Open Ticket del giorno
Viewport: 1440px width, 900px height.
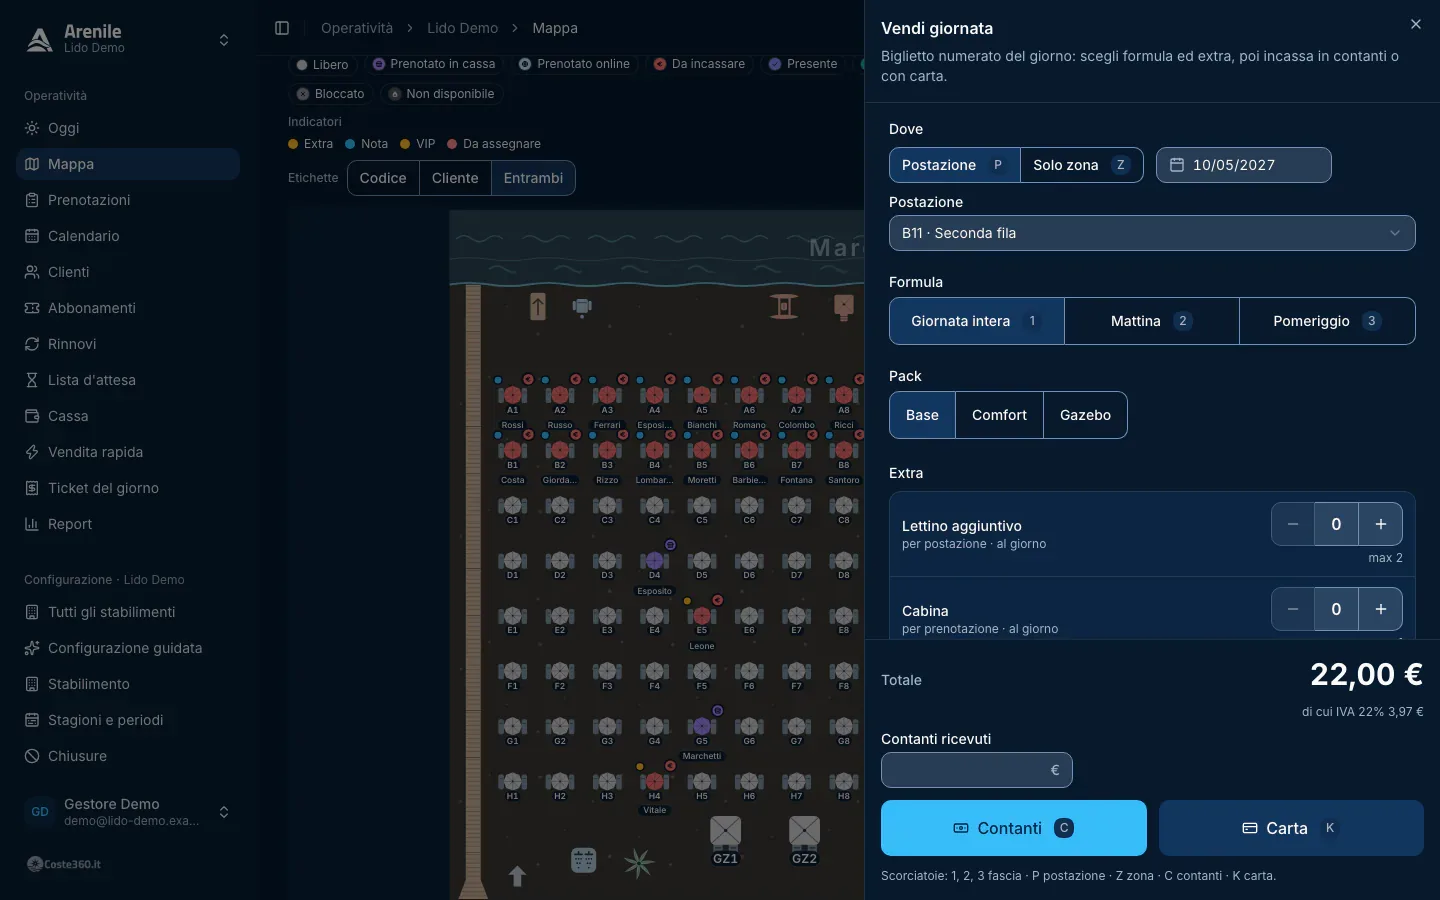(128, 488)
